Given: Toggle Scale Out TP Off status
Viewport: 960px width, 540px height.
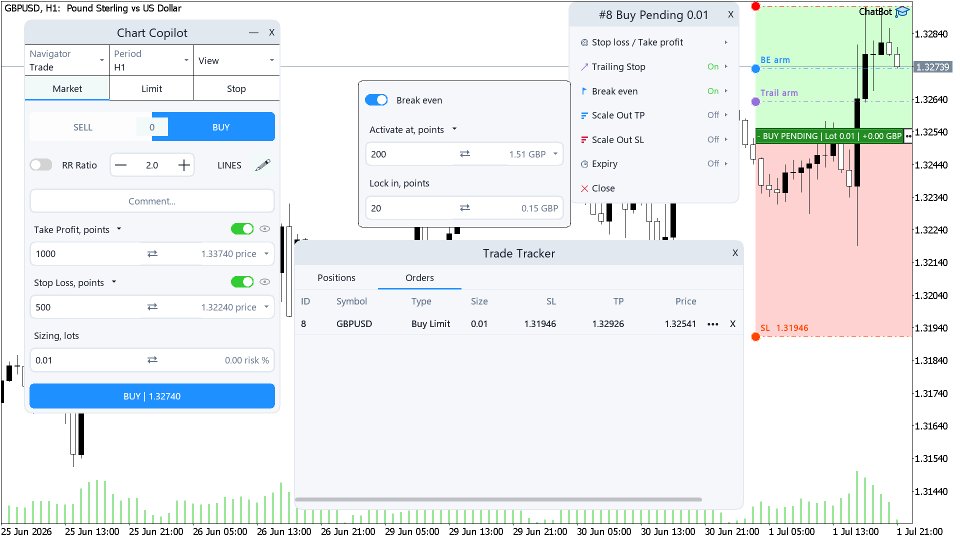Looking at the screenshot, I should click(x=713, y=115).
